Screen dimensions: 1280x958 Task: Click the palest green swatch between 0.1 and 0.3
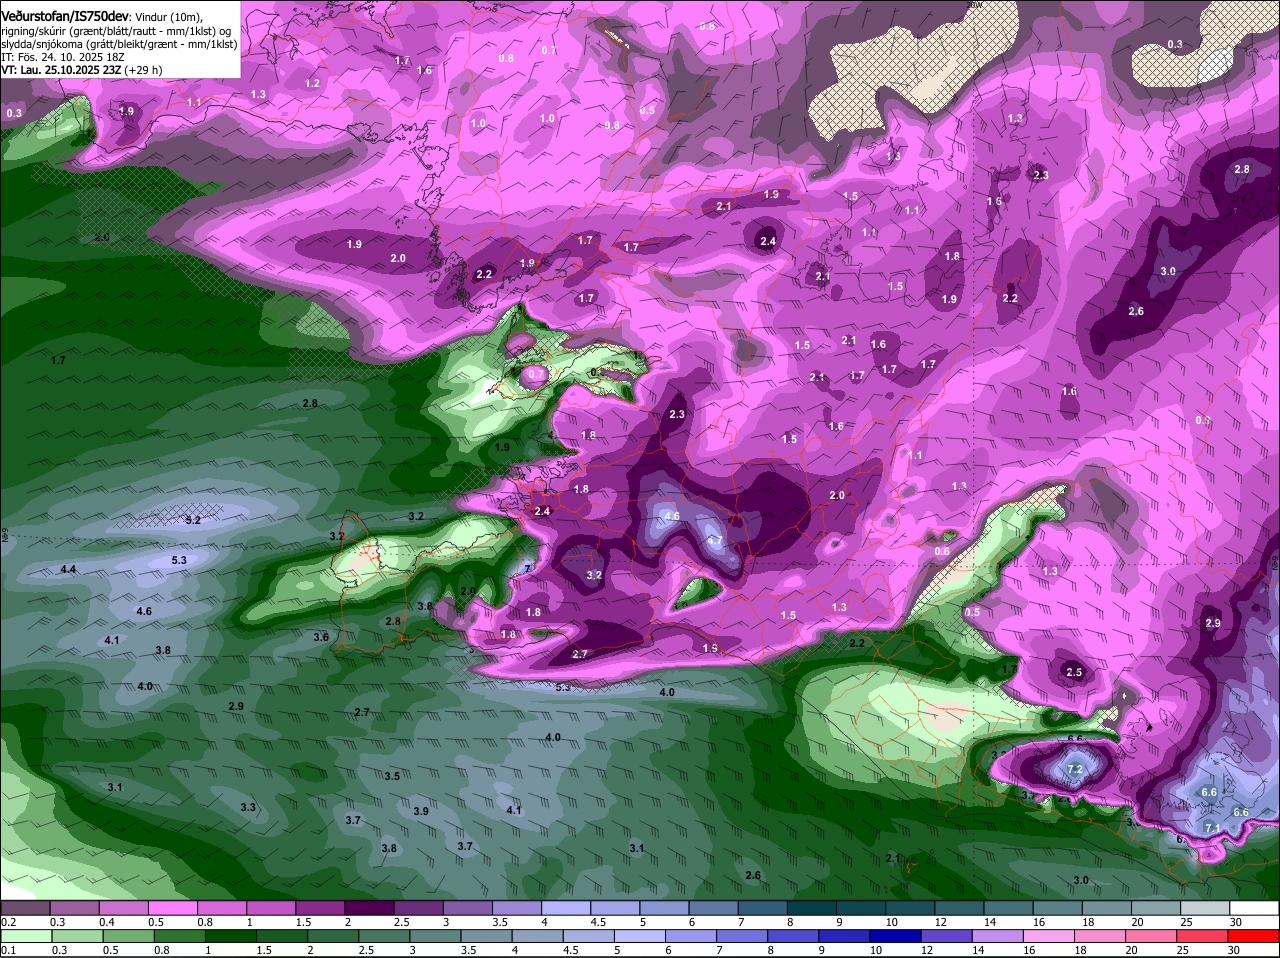[28, 936]
